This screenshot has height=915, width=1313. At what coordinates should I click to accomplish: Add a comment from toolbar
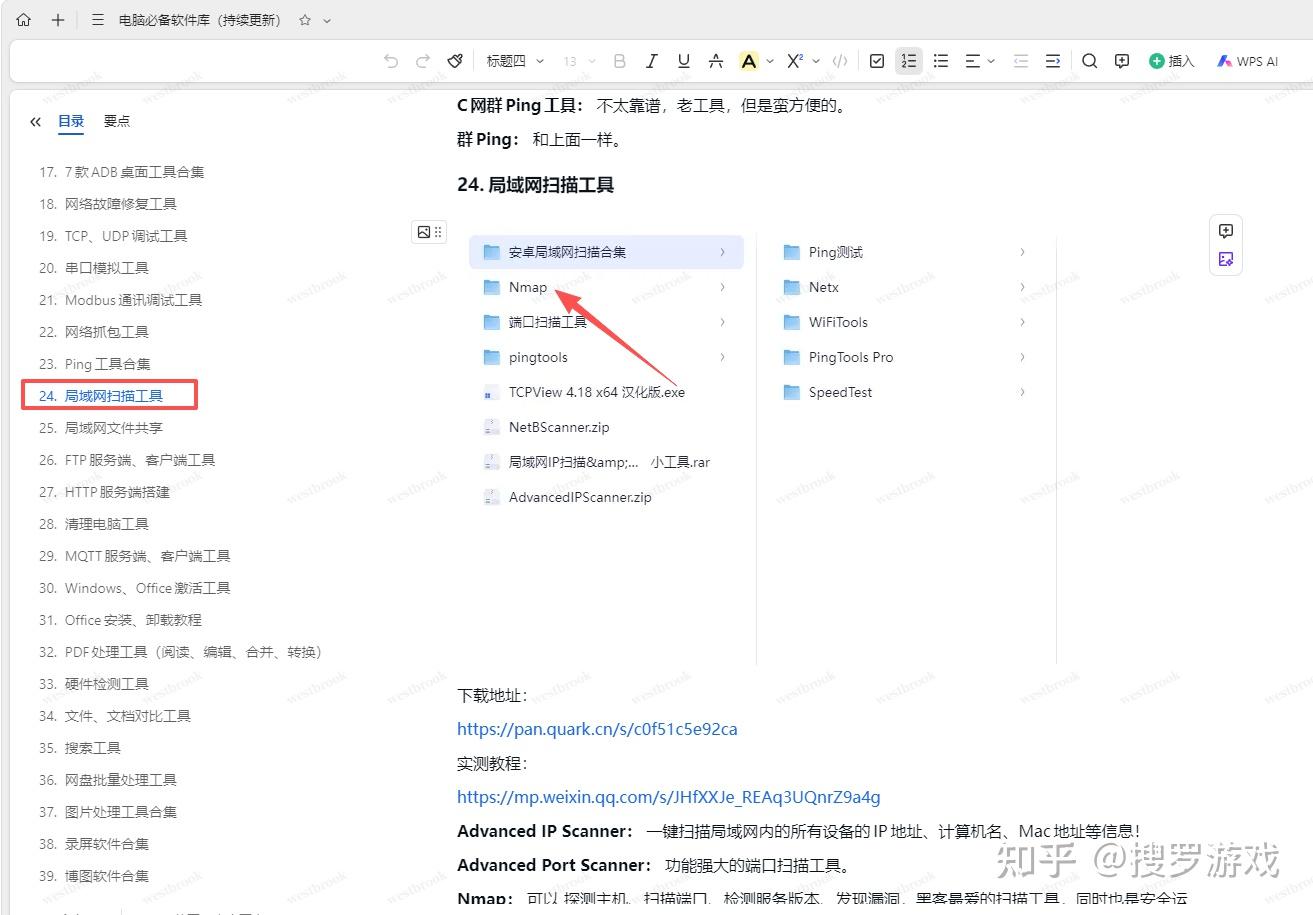pyautogui.click(x=1122, y=61)
